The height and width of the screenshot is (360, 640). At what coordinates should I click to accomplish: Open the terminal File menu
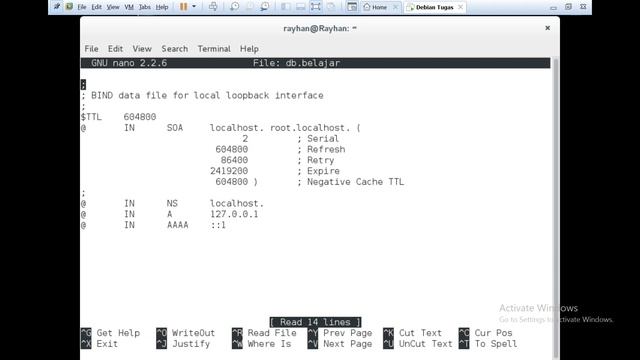click(91, 49)
